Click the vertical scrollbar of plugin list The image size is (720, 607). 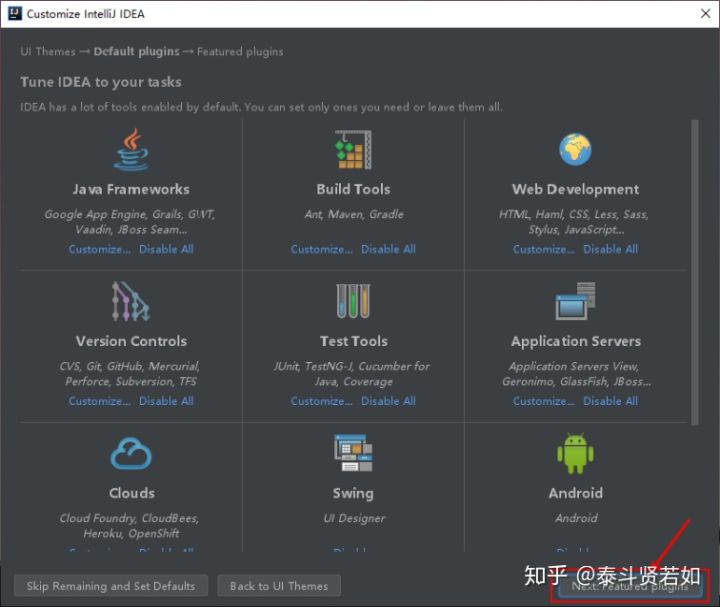(695, 272)
